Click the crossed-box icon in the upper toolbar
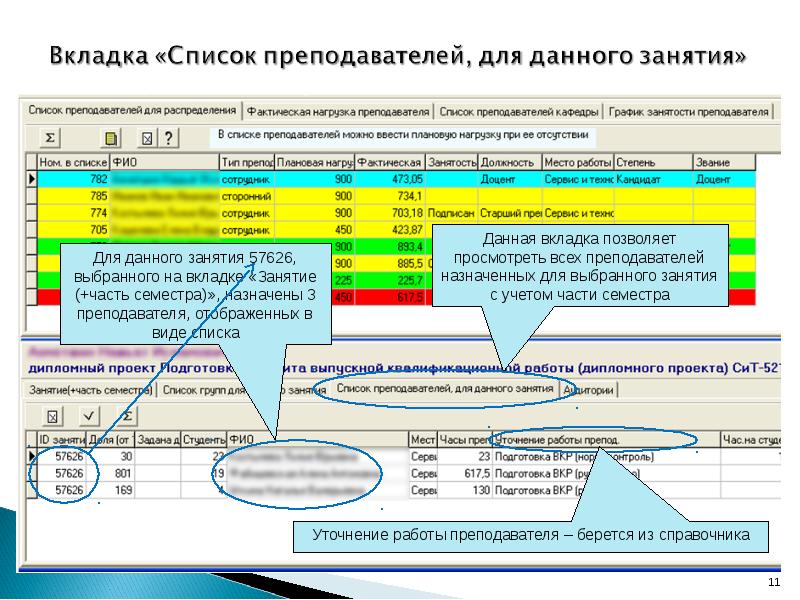The width and height of the screenshot is (800, 600). 147,137
